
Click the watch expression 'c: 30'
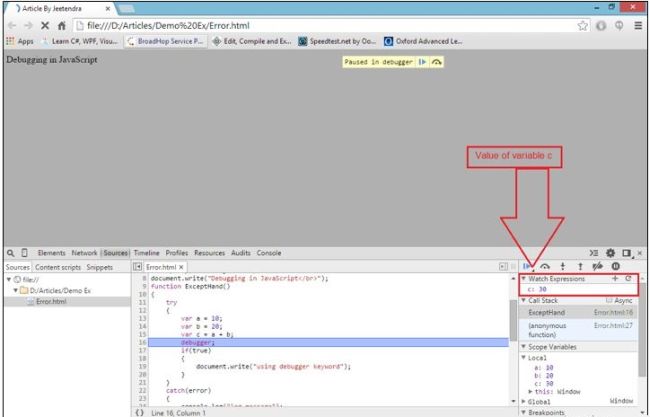[537, 290]
